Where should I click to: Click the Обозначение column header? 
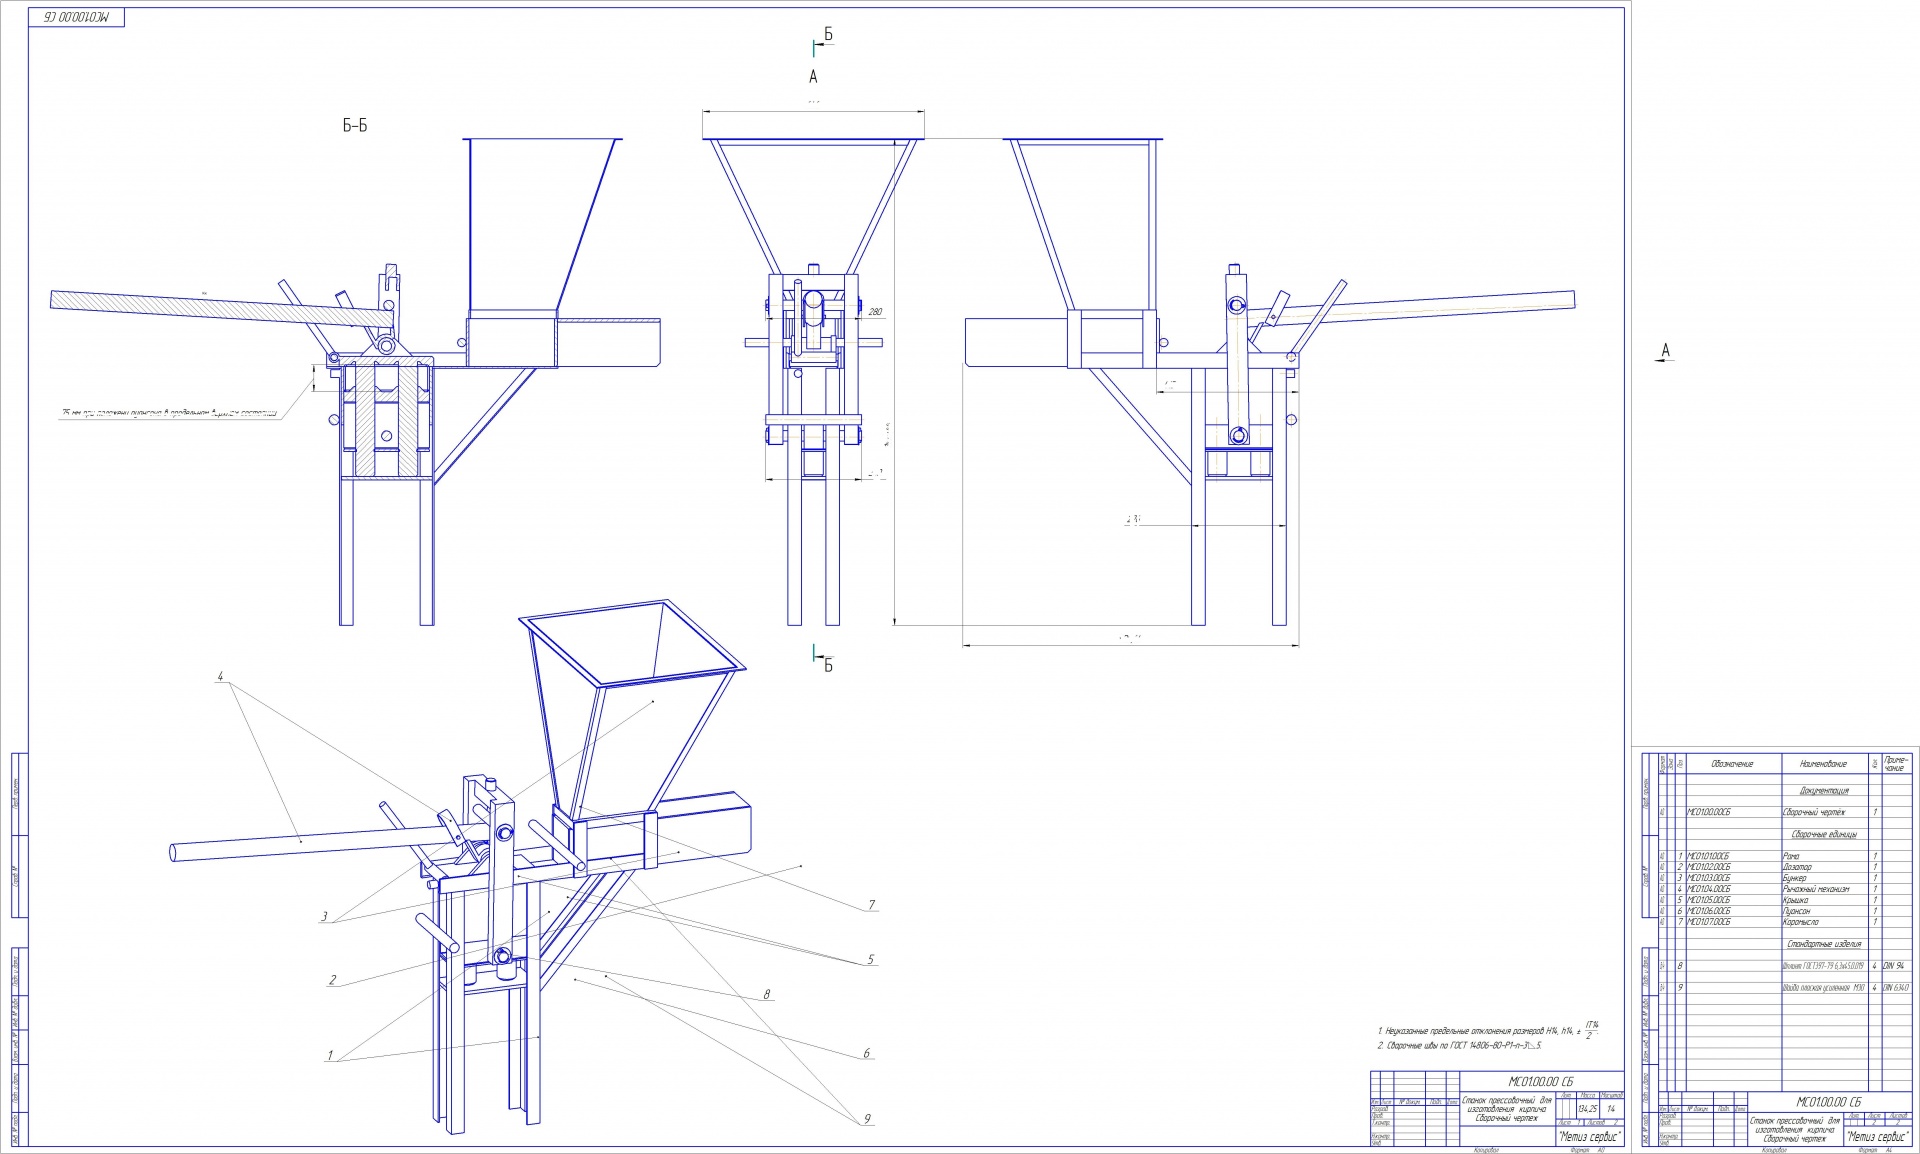(x=1732, y=764)
